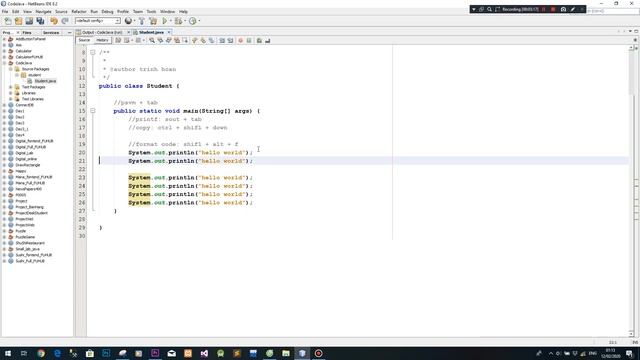640x360 pixels.
Task: Switch to the Services panel tab
Action: point(51,32)
